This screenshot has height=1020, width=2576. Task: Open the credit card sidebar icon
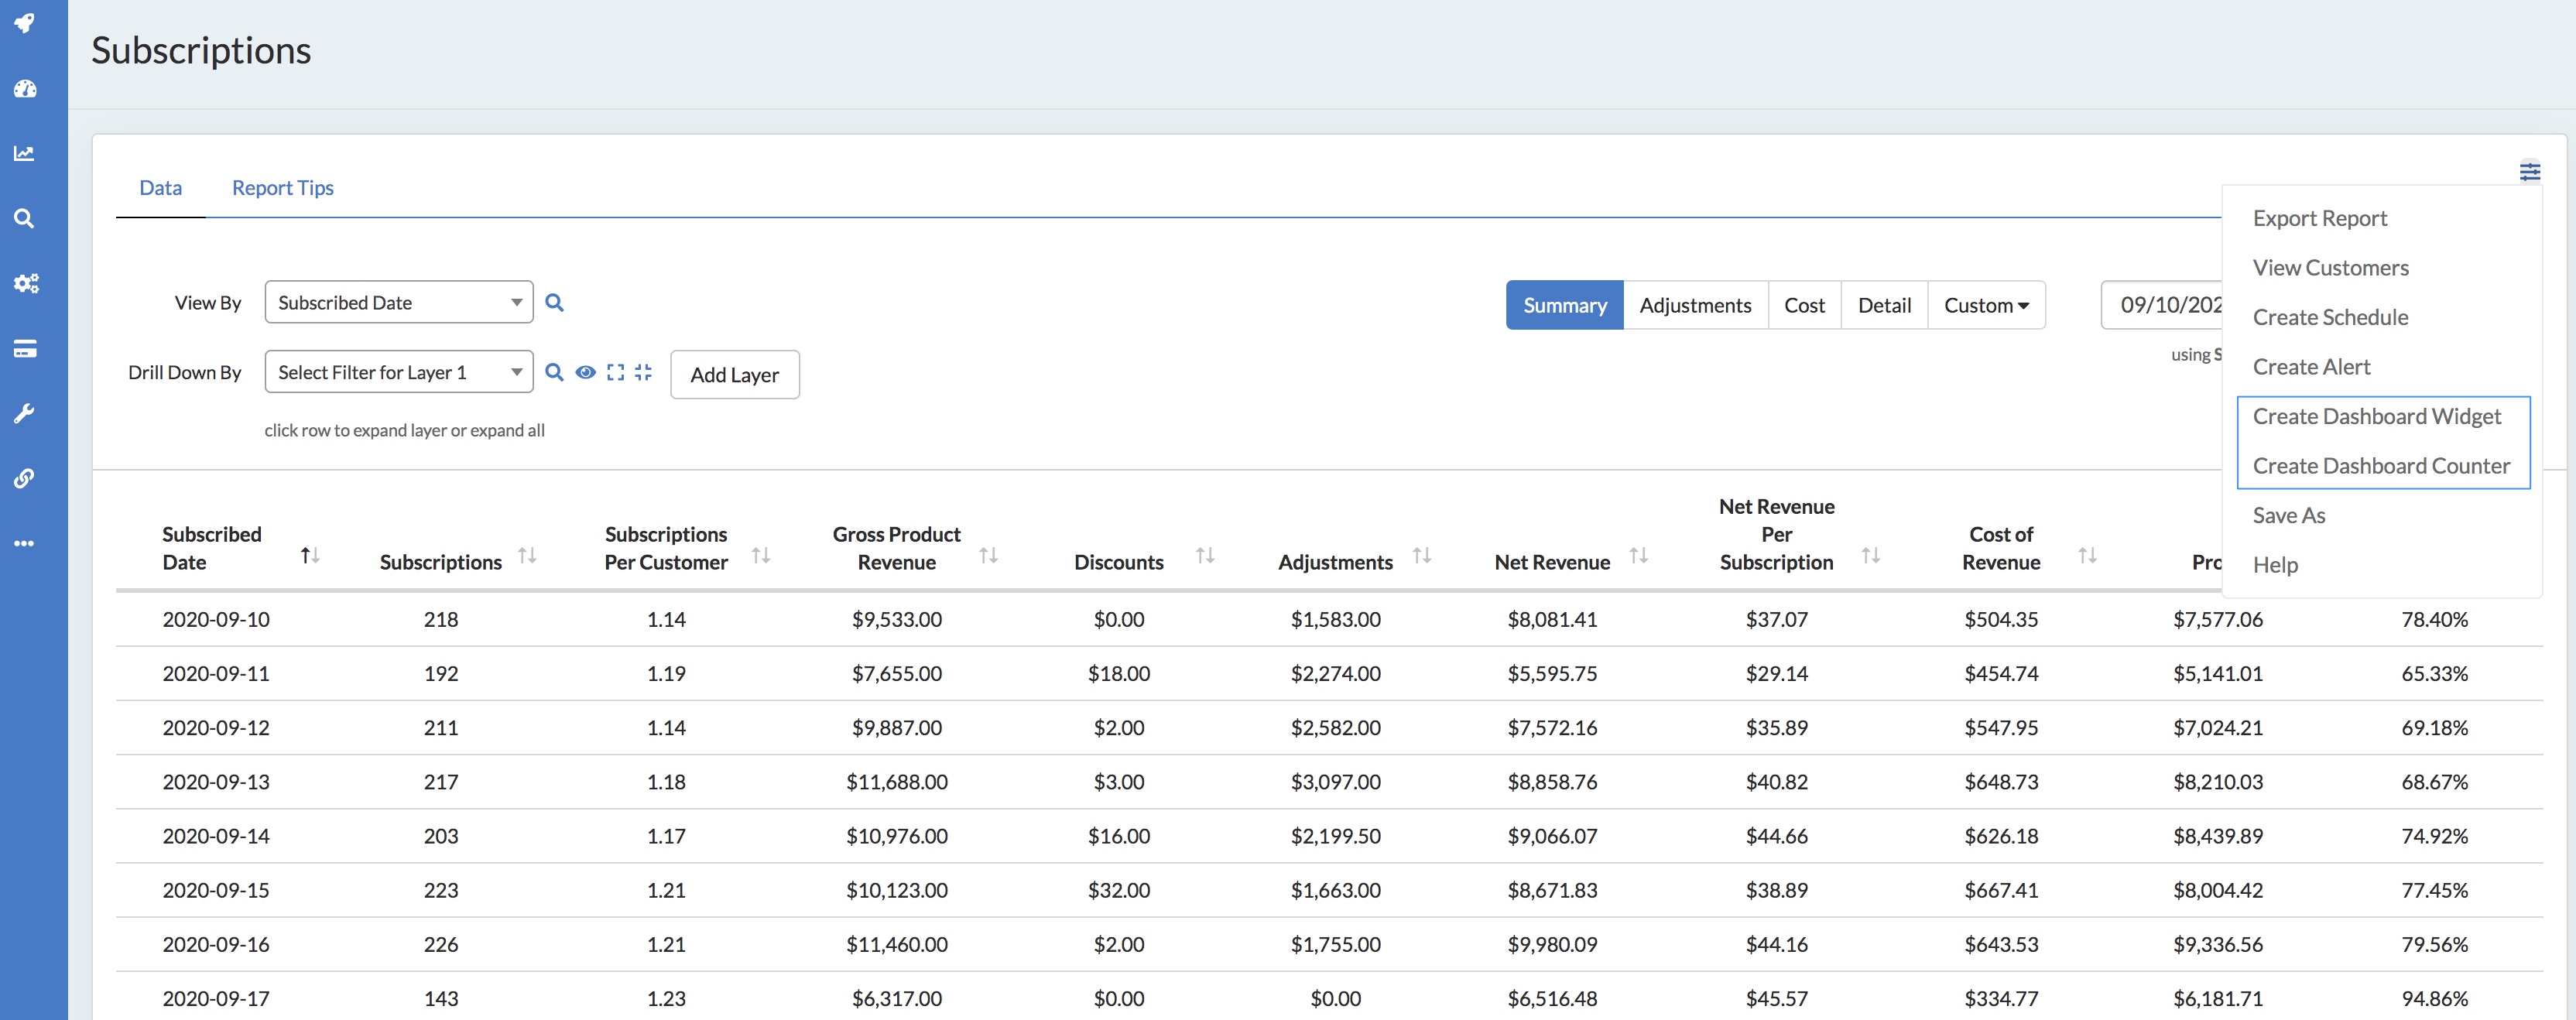25,348
